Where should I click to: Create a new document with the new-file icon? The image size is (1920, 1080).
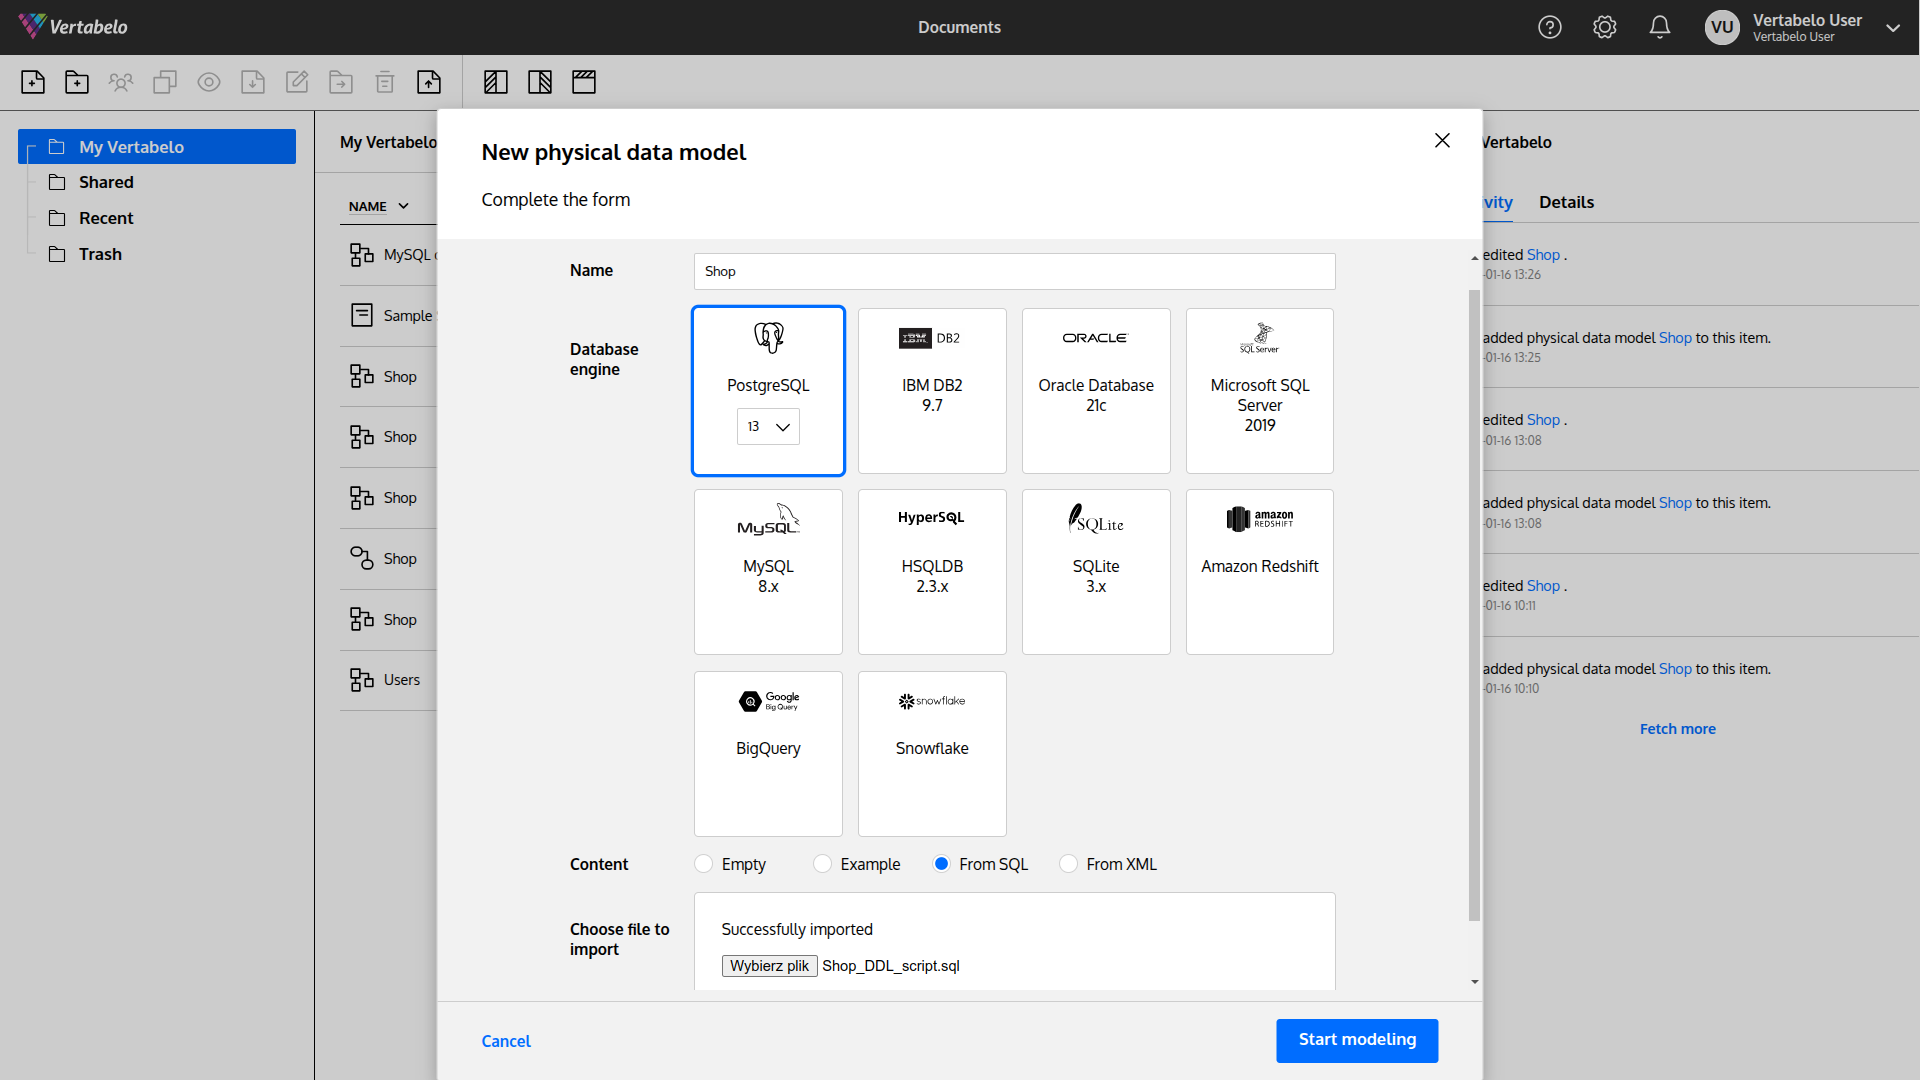coord(33,82)
